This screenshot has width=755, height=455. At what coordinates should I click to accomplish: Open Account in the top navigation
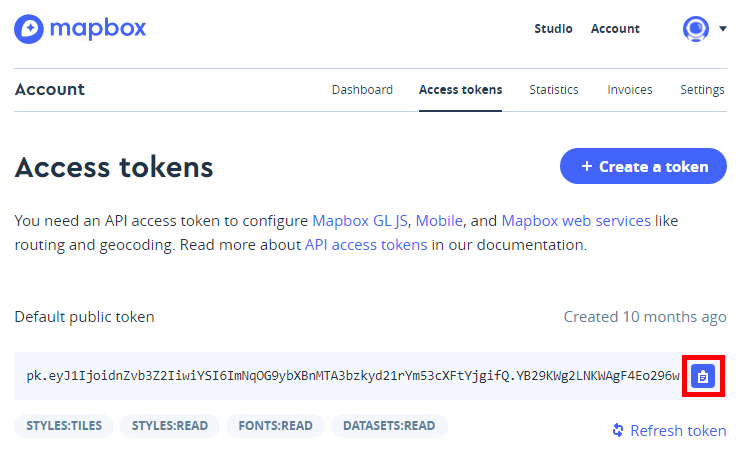point(615,29)
